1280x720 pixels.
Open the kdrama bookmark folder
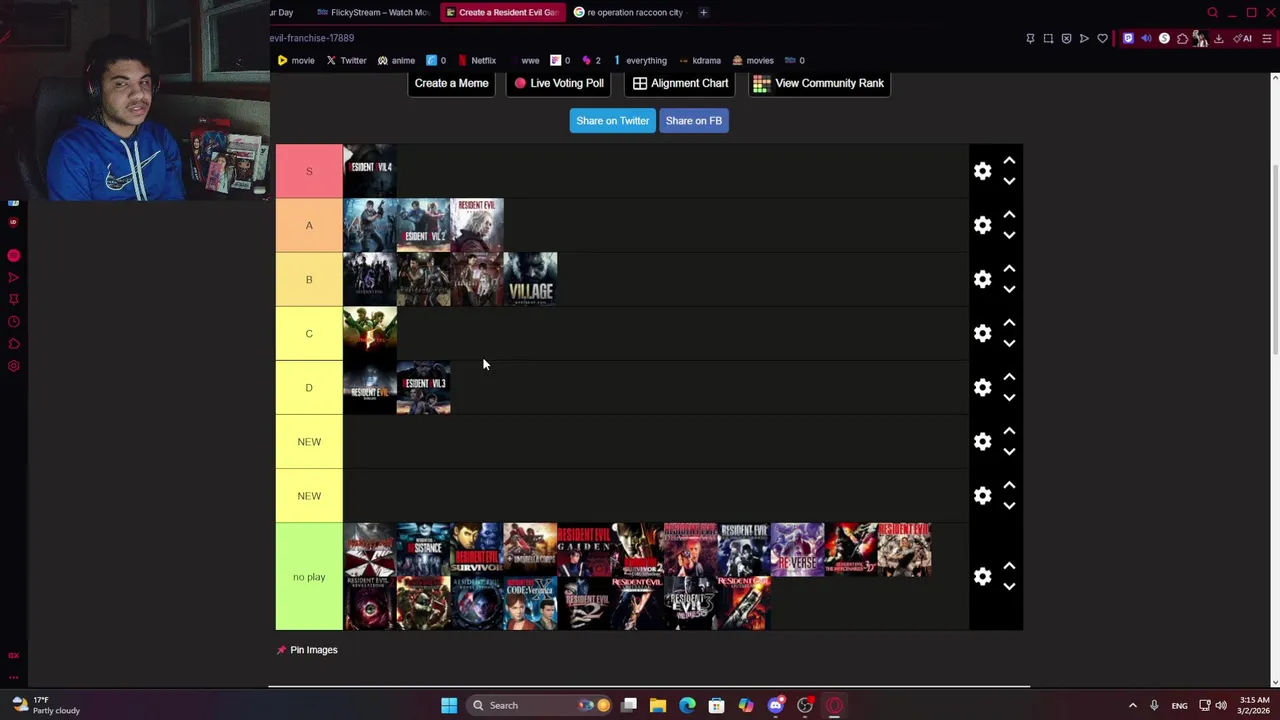click(698, 60)
